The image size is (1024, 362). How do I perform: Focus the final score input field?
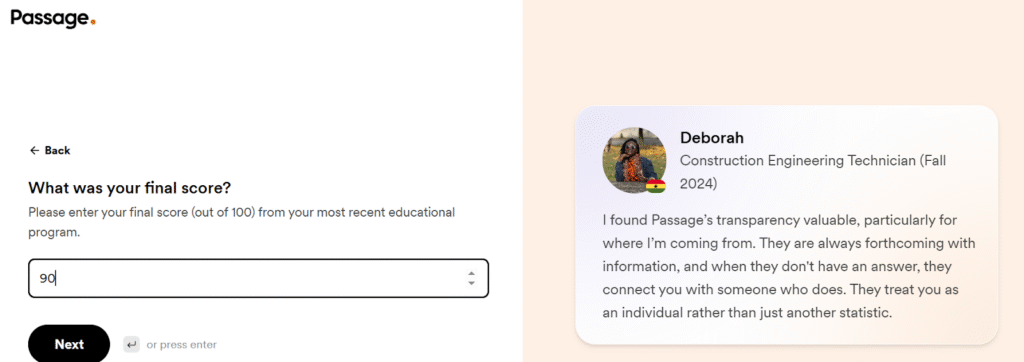(258, 278)
